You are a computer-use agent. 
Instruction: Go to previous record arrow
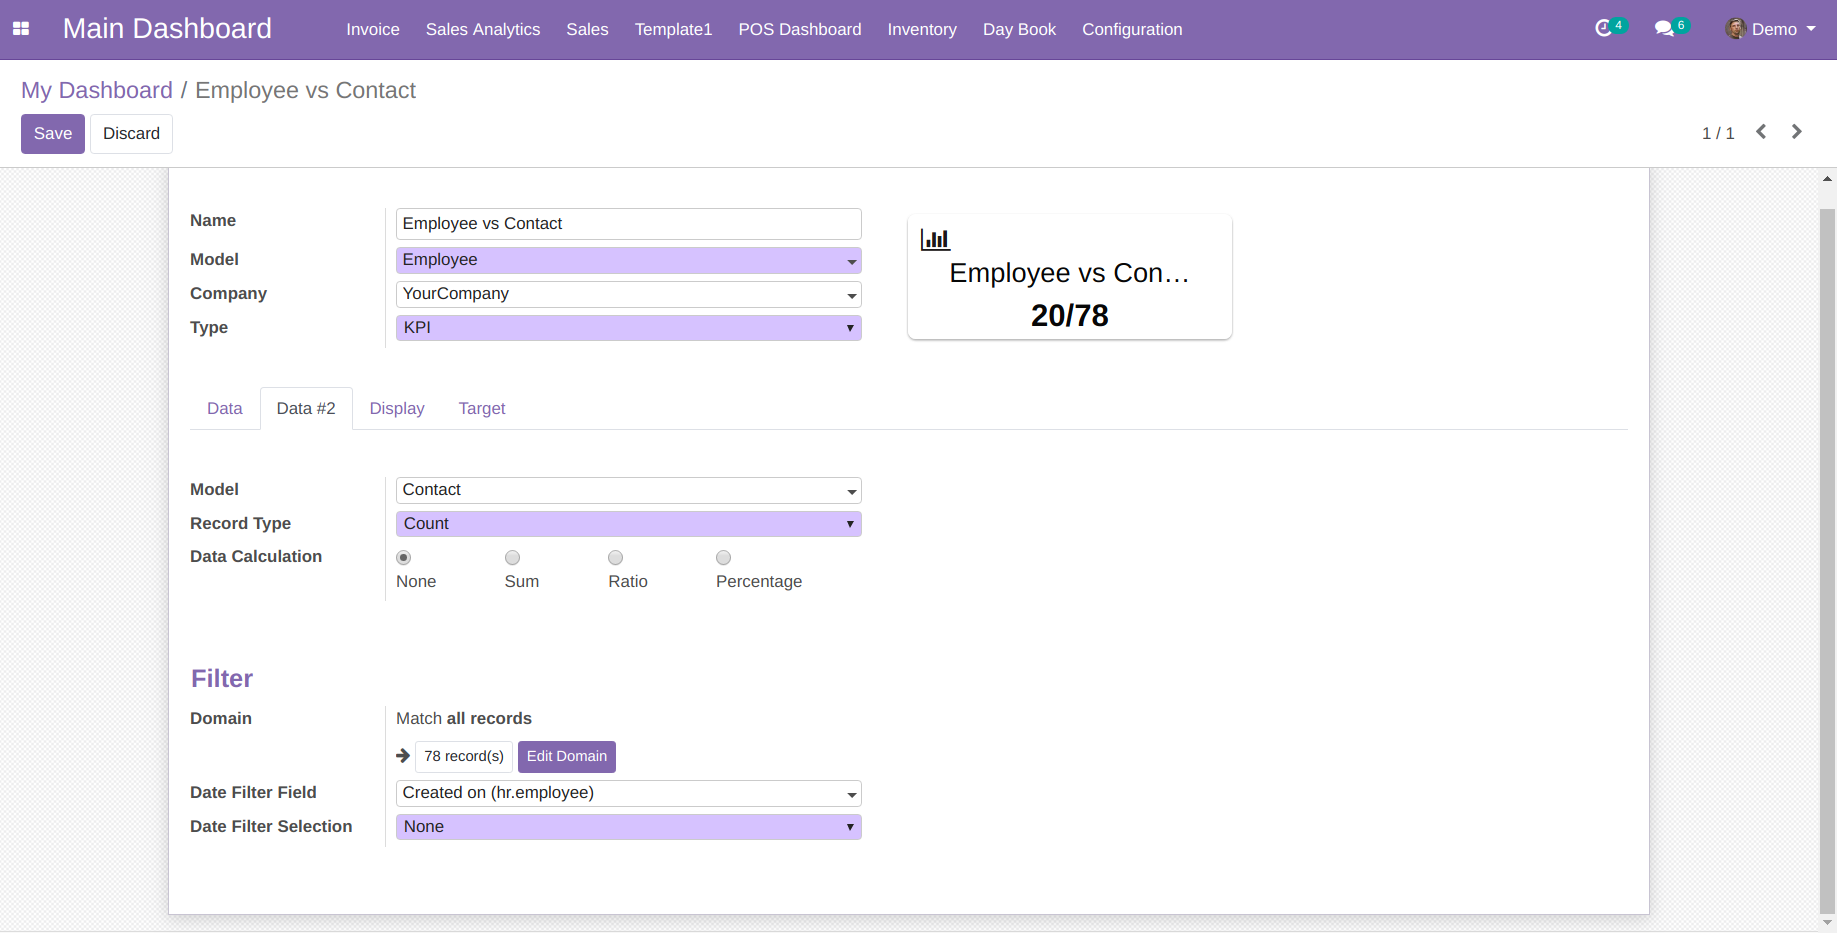click(1761, 132)
